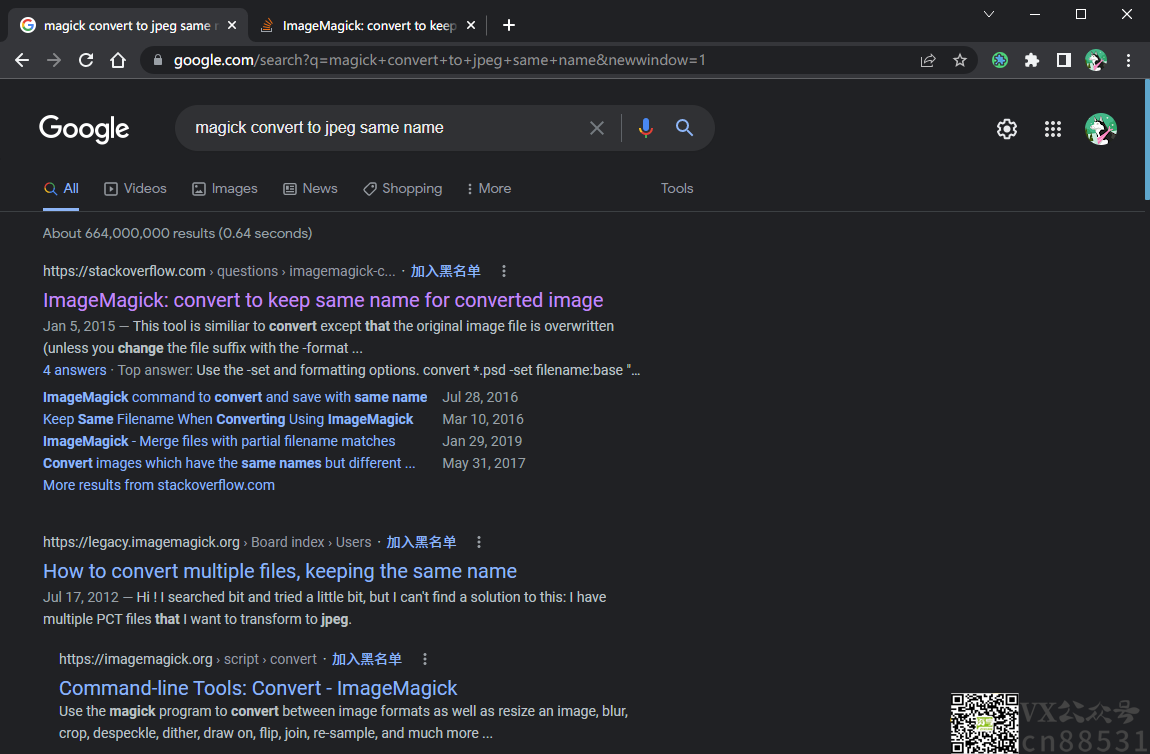Open 'Command-line Tools: Convert - ImageMagick' result

point(258,688)
